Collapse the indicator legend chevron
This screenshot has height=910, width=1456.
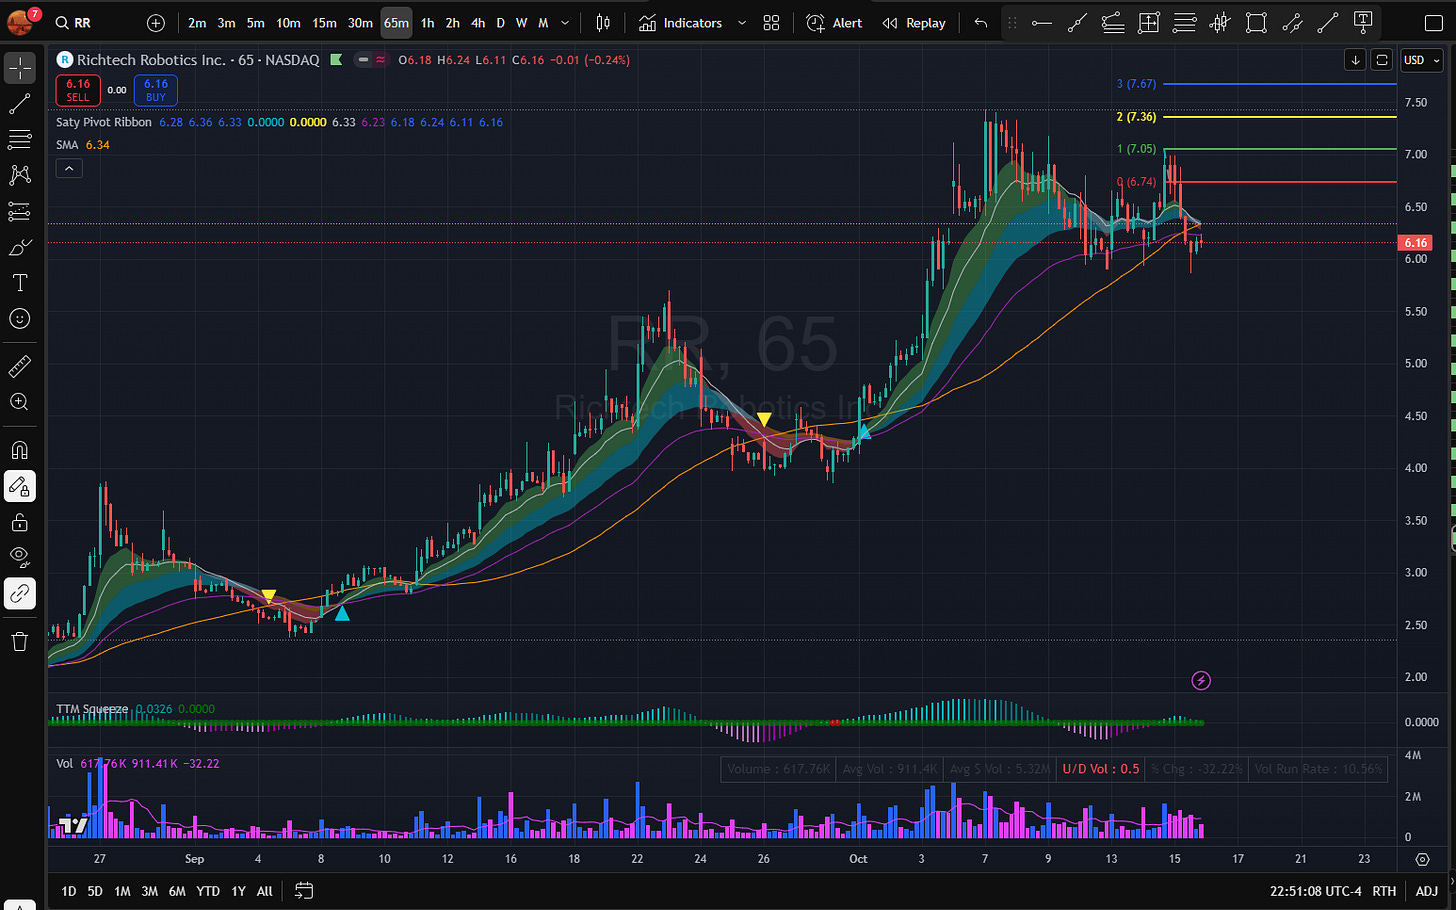click(x=69, y=169)
